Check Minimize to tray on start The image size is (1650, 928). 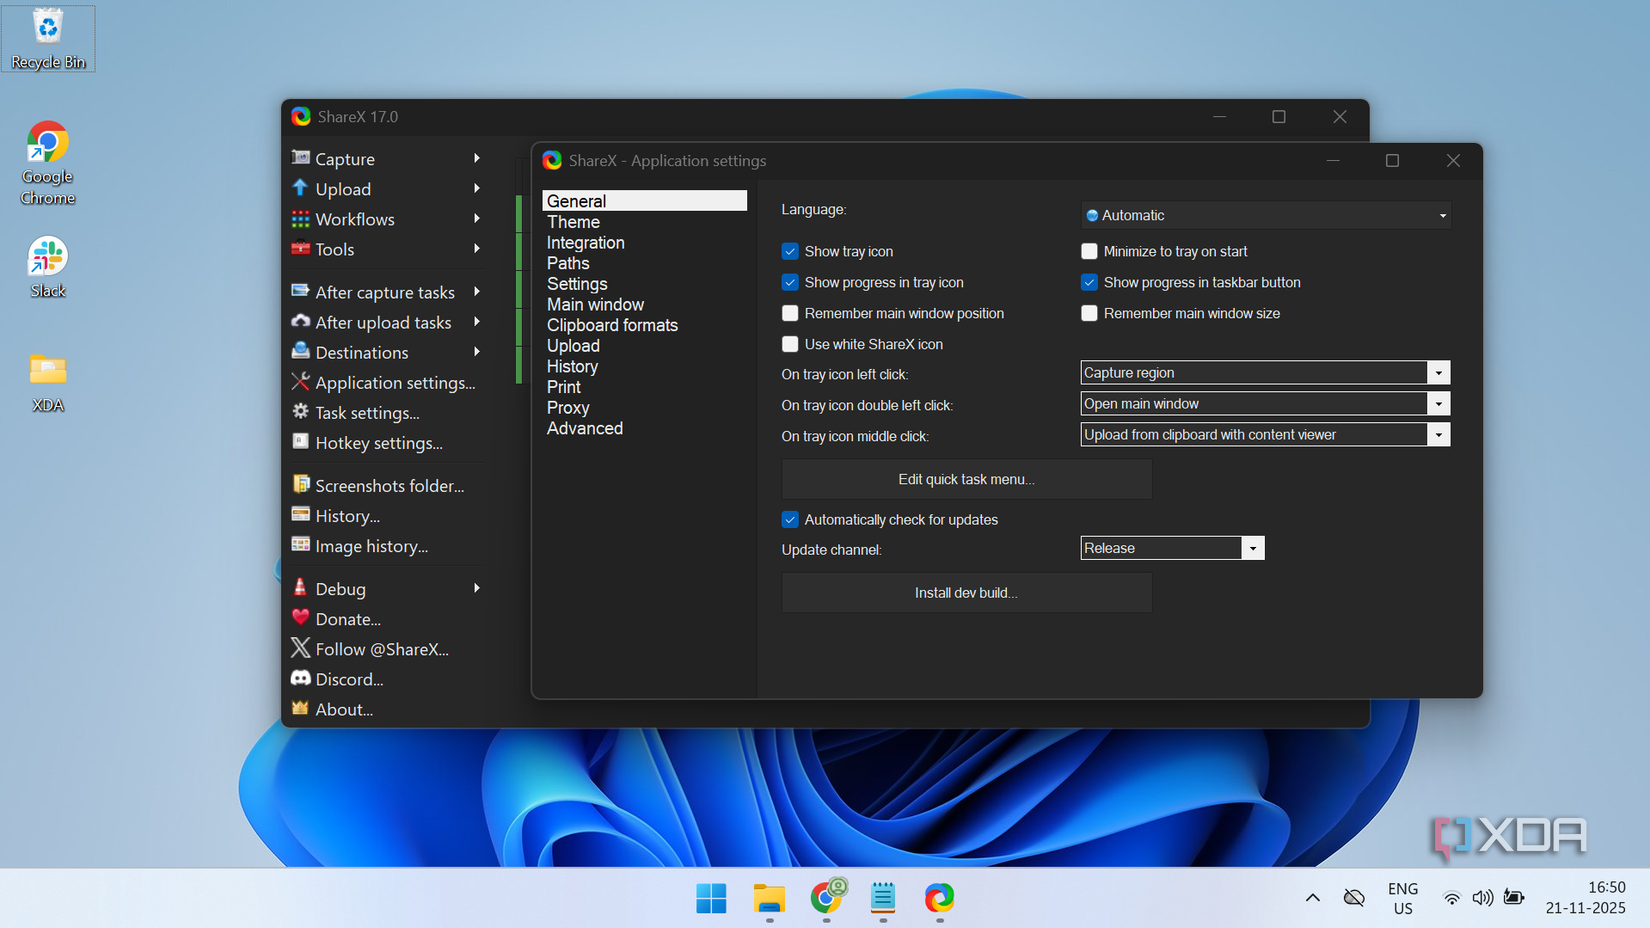pos(1089,251)
